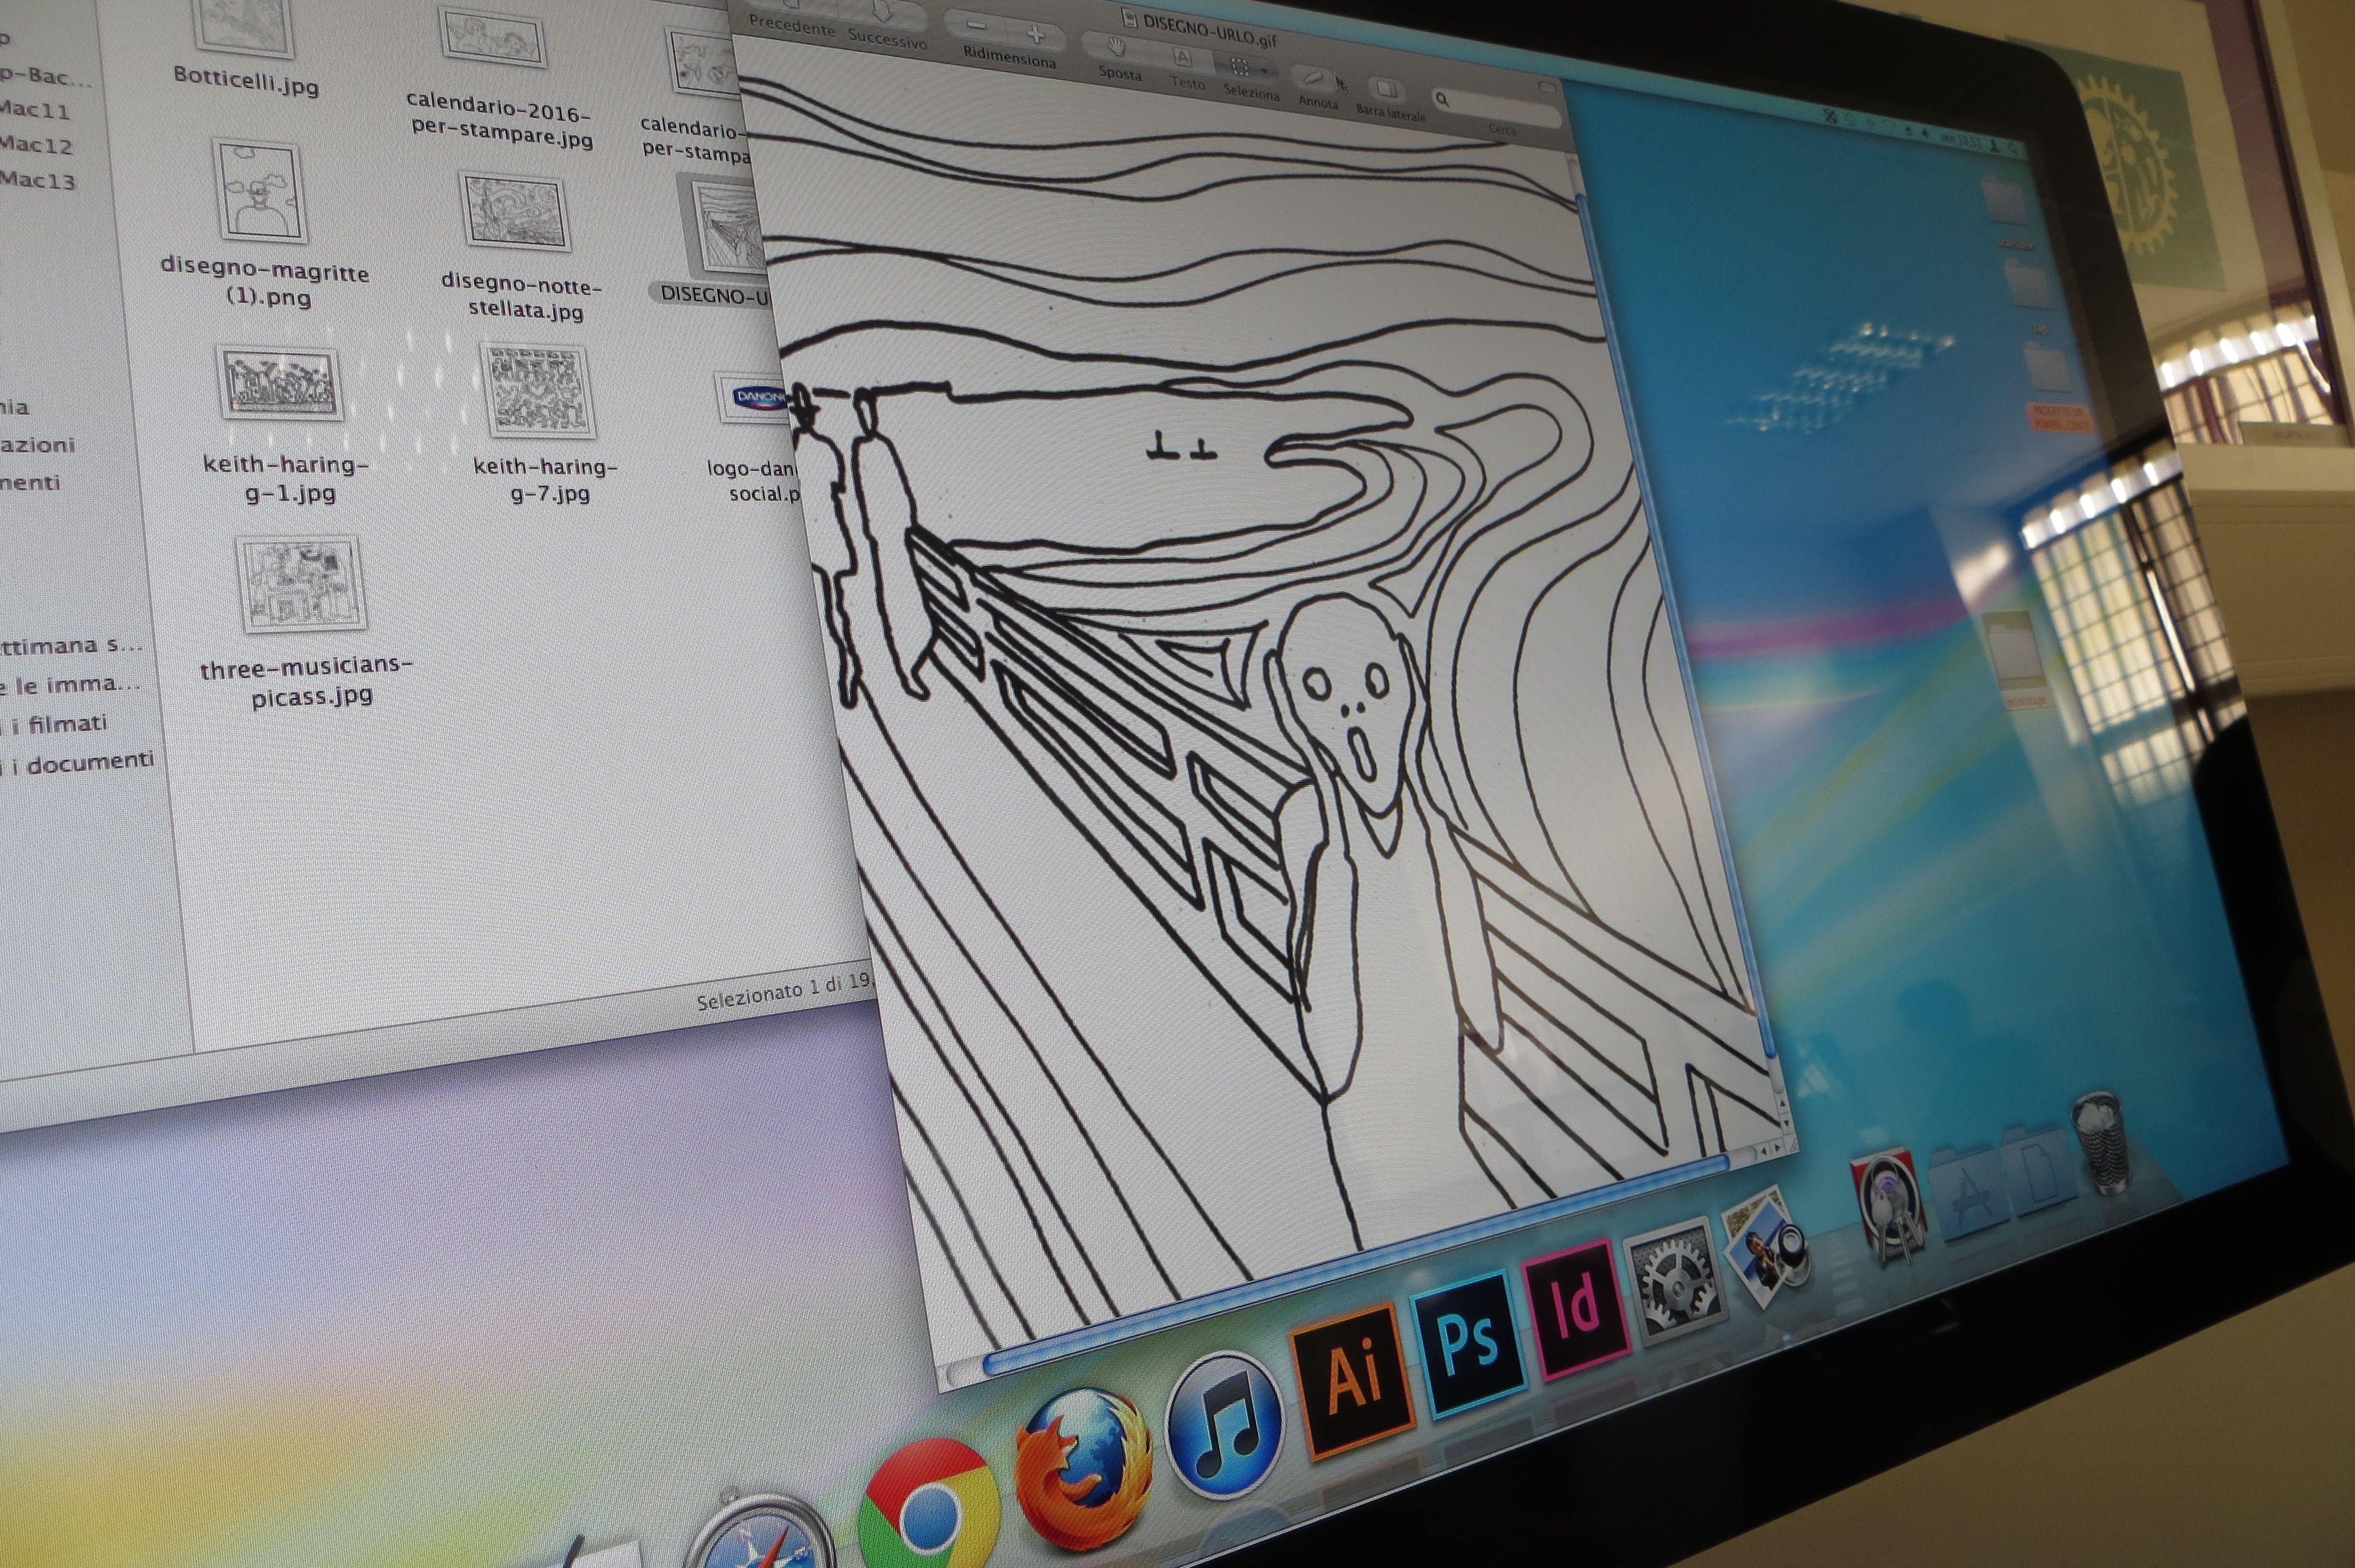Click the Annota pencil icon
This screenshot has width=2355, height=1568.
coord(1314,78)
